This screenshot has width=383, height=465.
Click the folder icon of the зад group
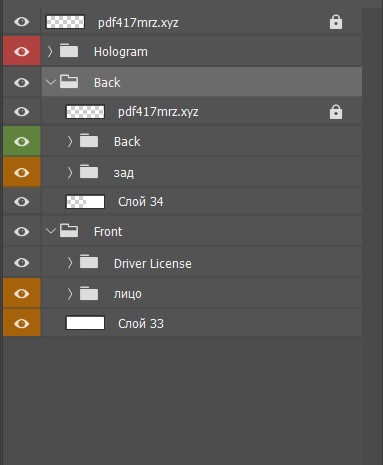89,172
